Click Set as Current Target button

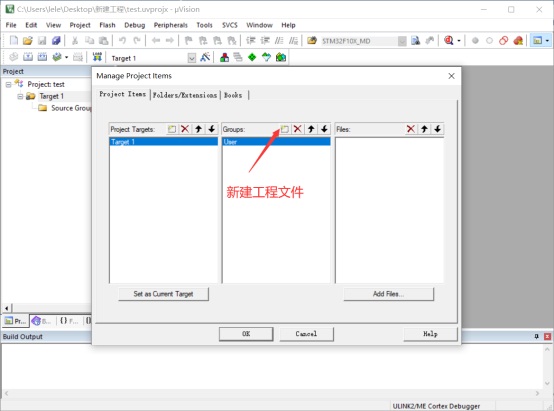click(x=163, y=294)
